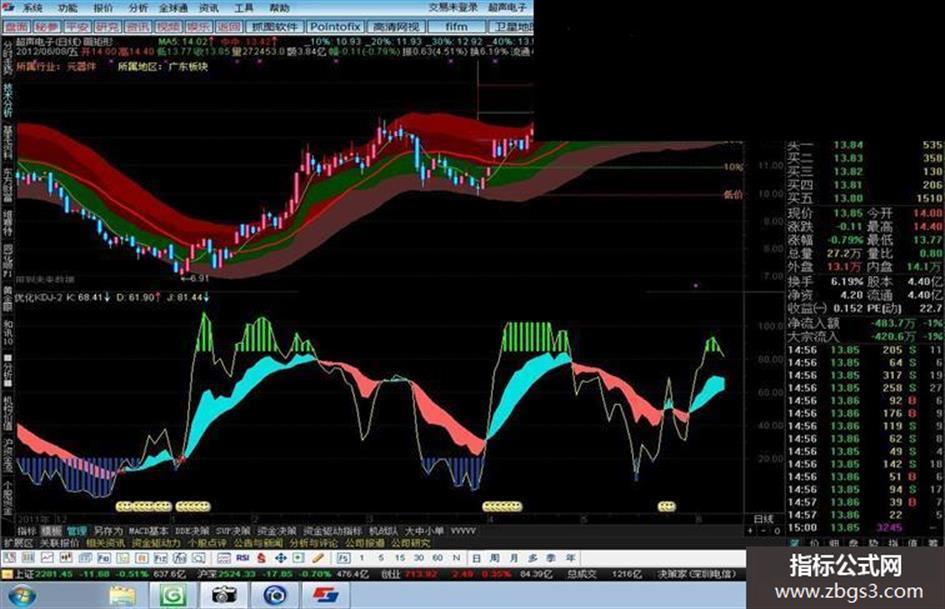The image size is (945, 609).
Task: Click the 研究 toolbar button
Action: pyautogui.click(x=107, y=27)
